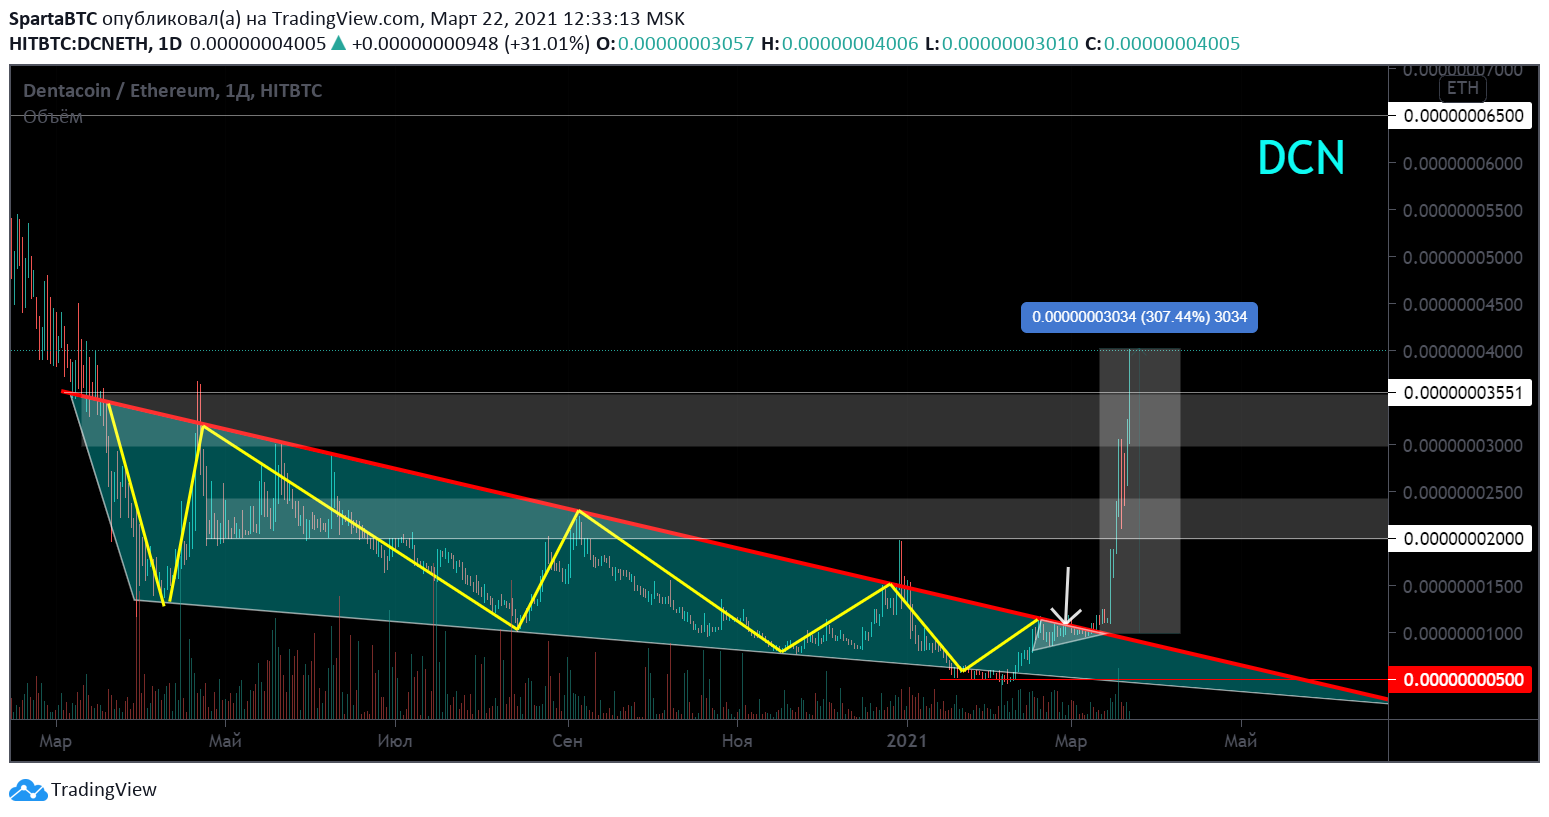Viewport: 1549px width, 817px height.
Task: Click the 0.00000004000 price axis value
Action: (1463, 352)
